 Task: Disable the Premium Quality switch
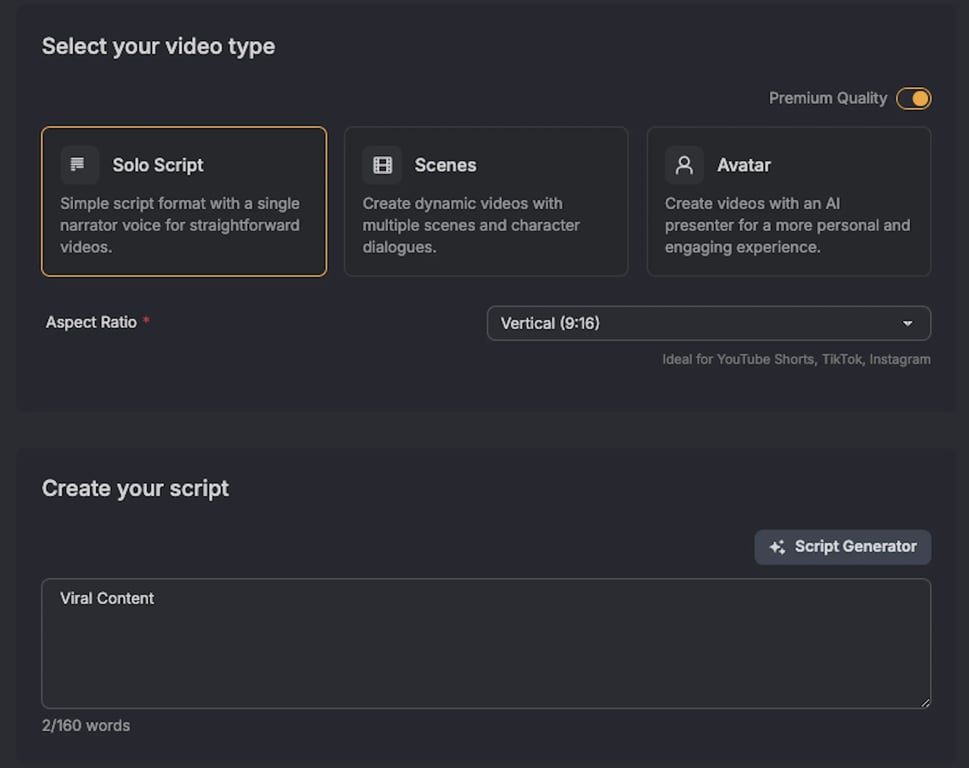913,98
